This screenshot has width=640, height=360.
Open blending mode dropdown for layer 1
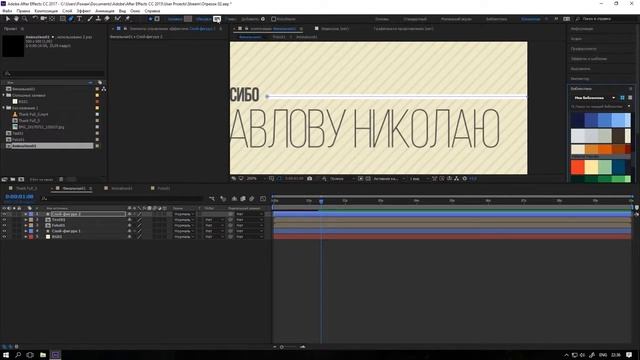click(x=184, y=214)
